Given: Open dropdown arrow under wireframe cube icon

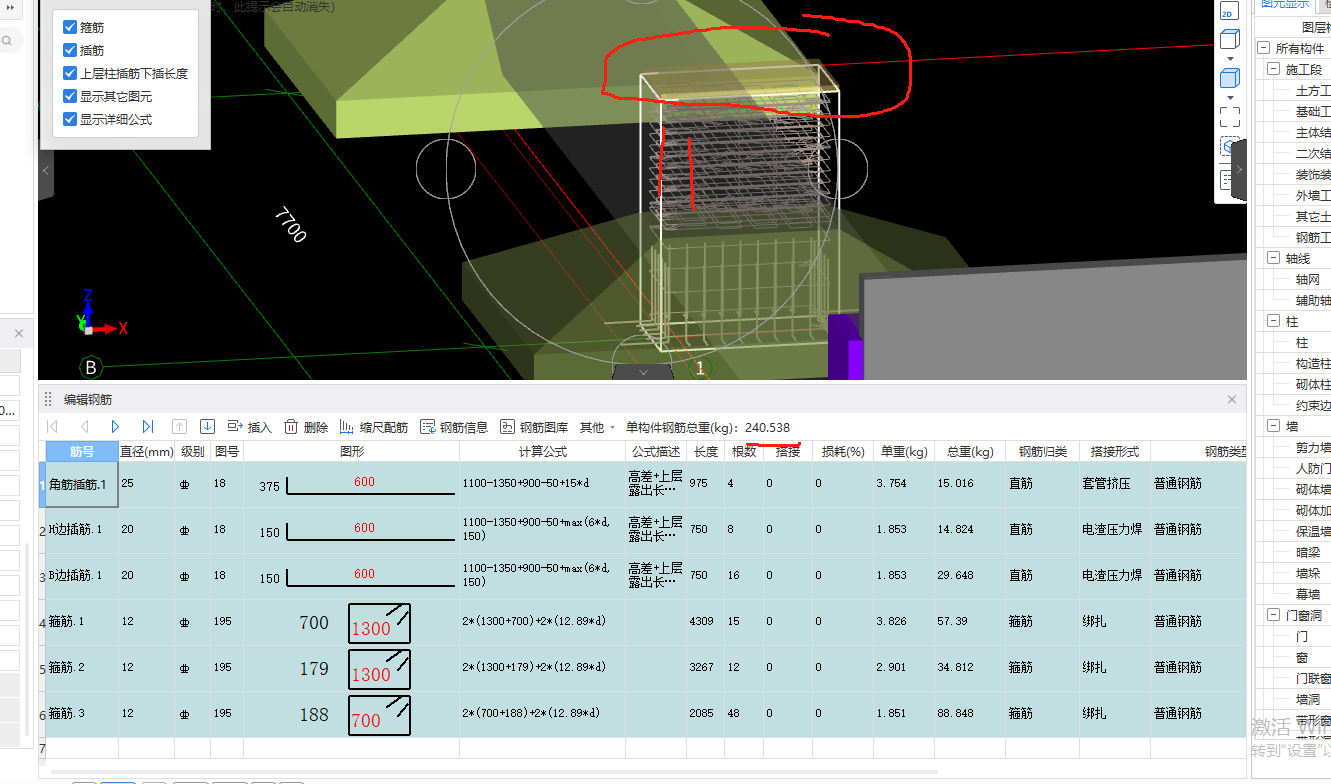Looking at the screenshot, I should point(1229,59).
